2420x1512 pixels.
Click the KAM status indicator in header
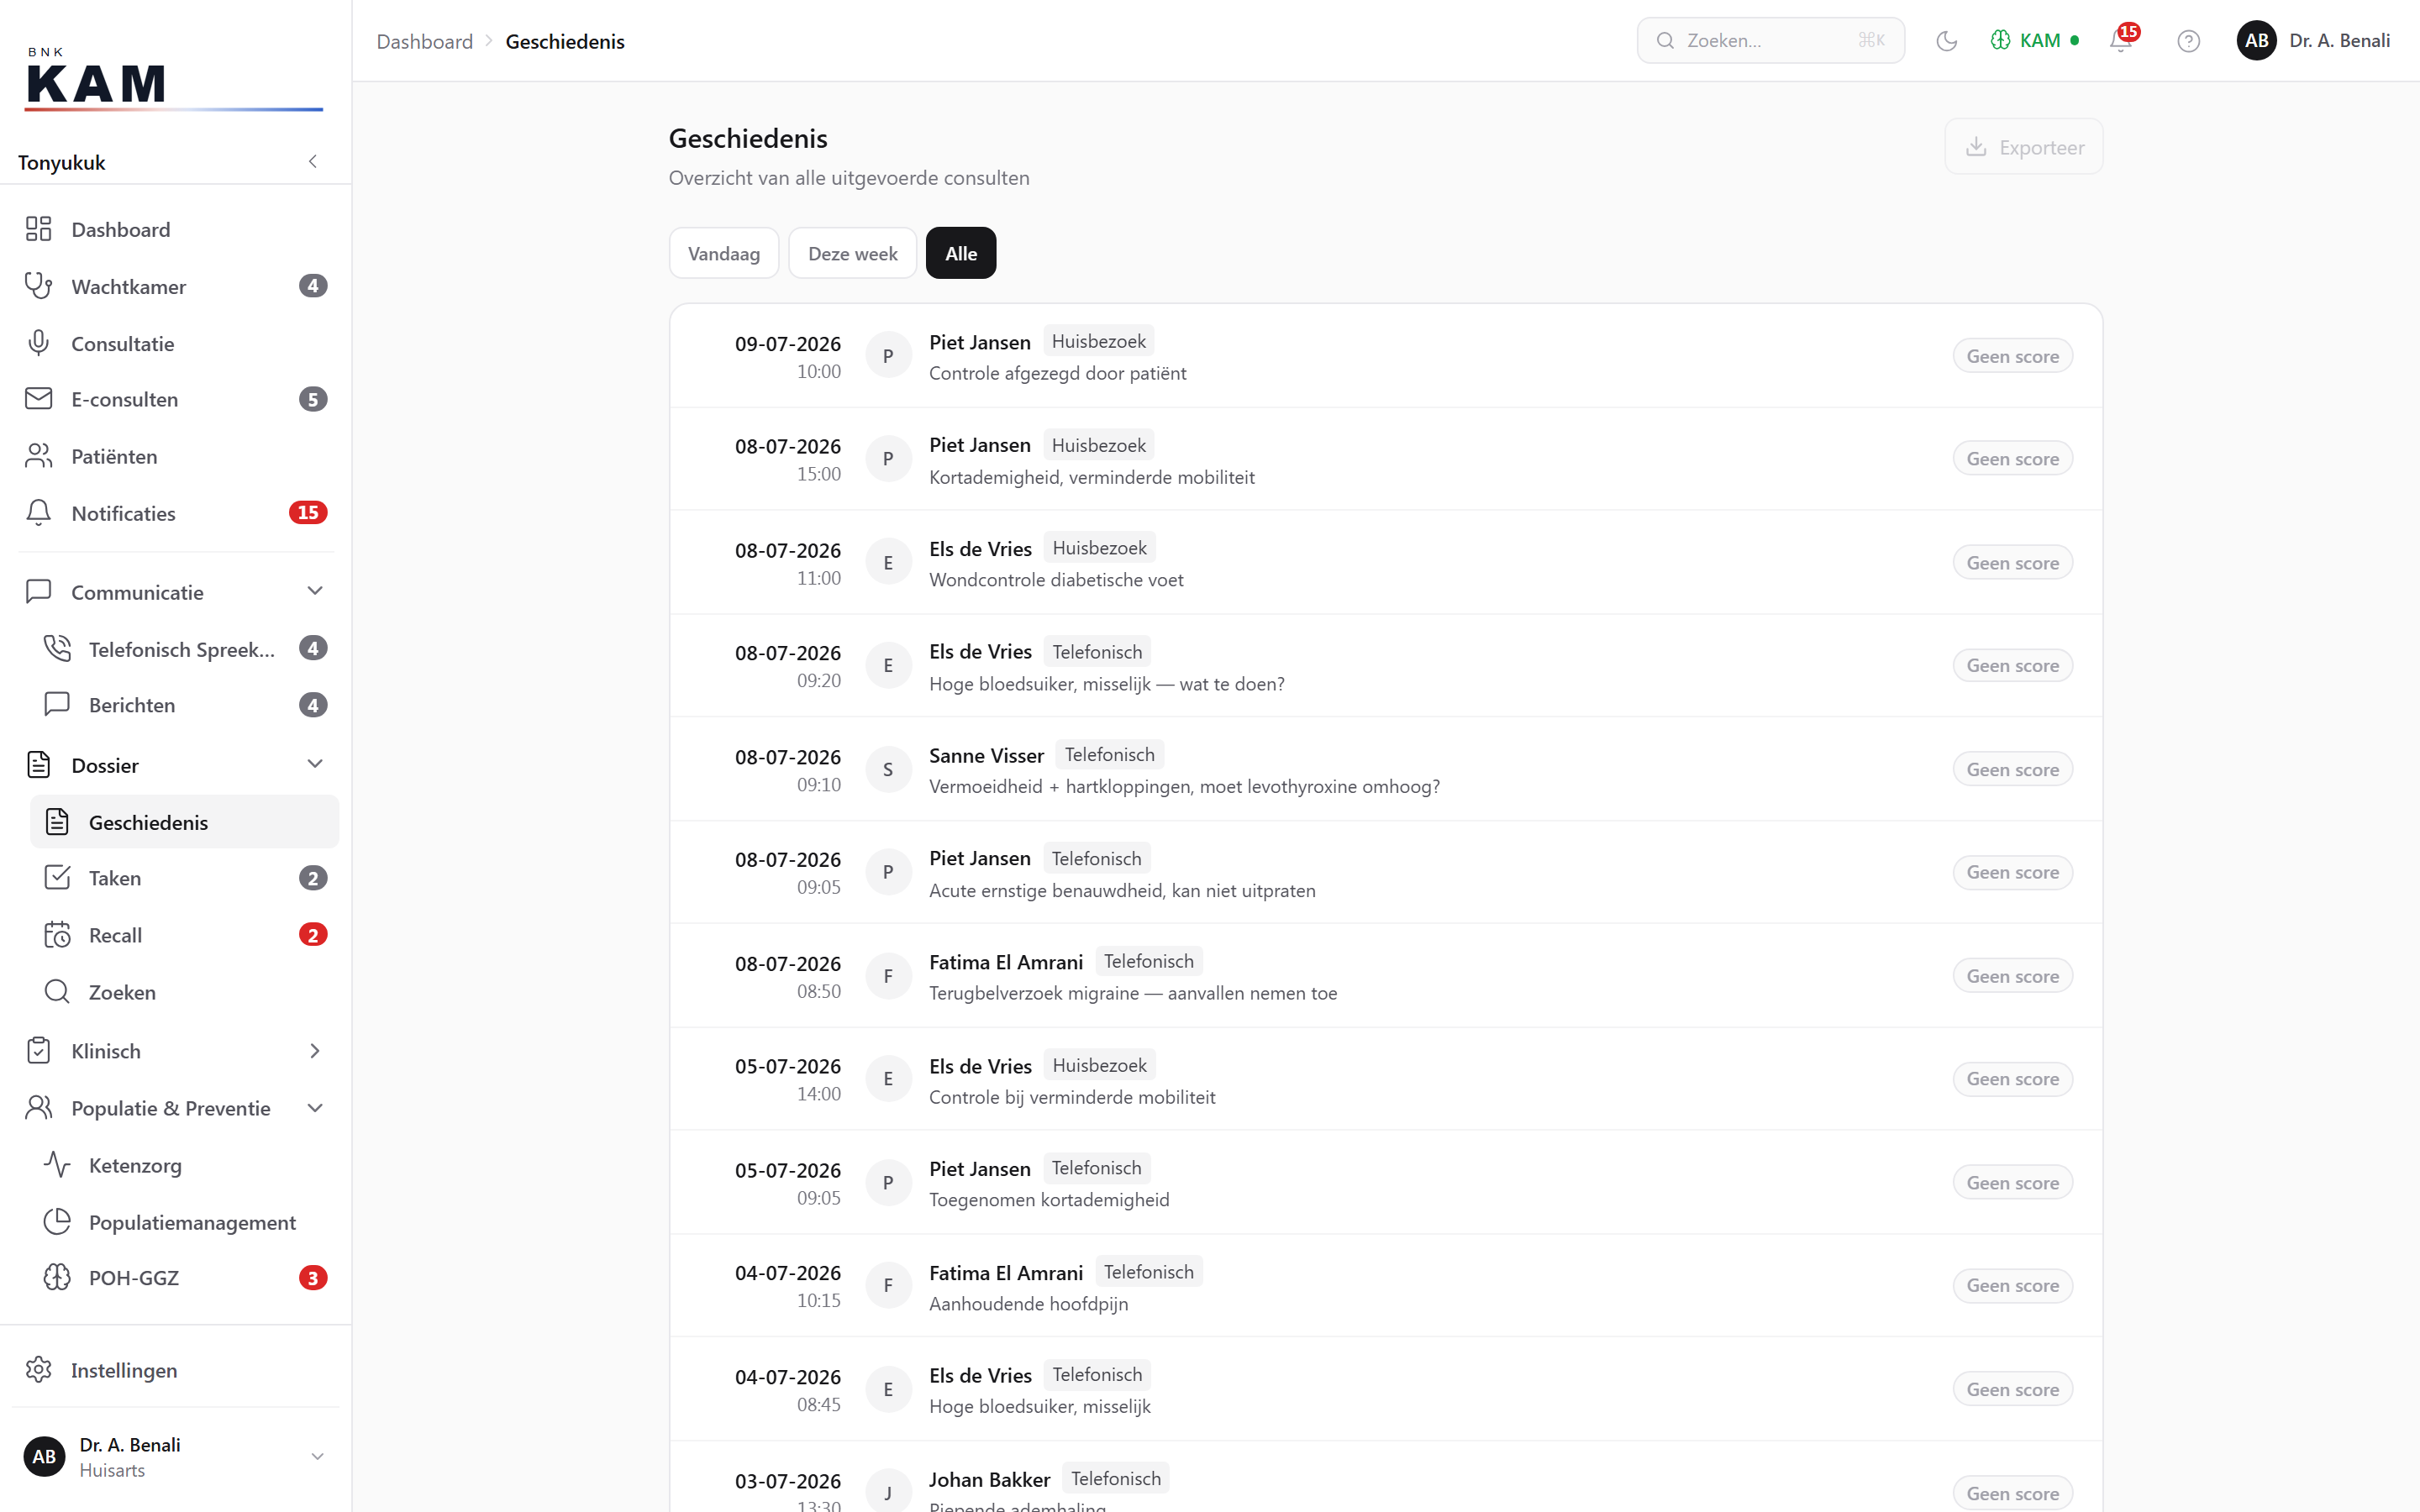(2035, 41)
